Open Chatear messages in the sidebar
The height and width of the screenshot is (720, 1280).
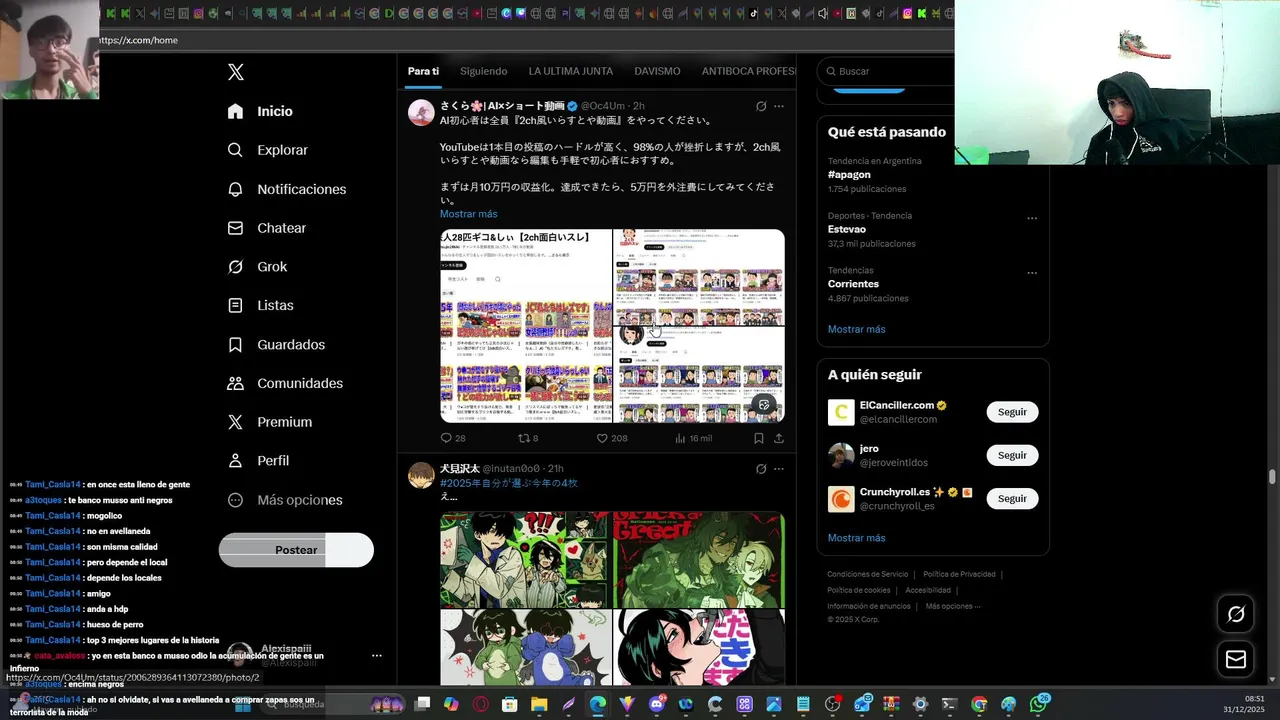pyautogui.click(x=266, y=228)
